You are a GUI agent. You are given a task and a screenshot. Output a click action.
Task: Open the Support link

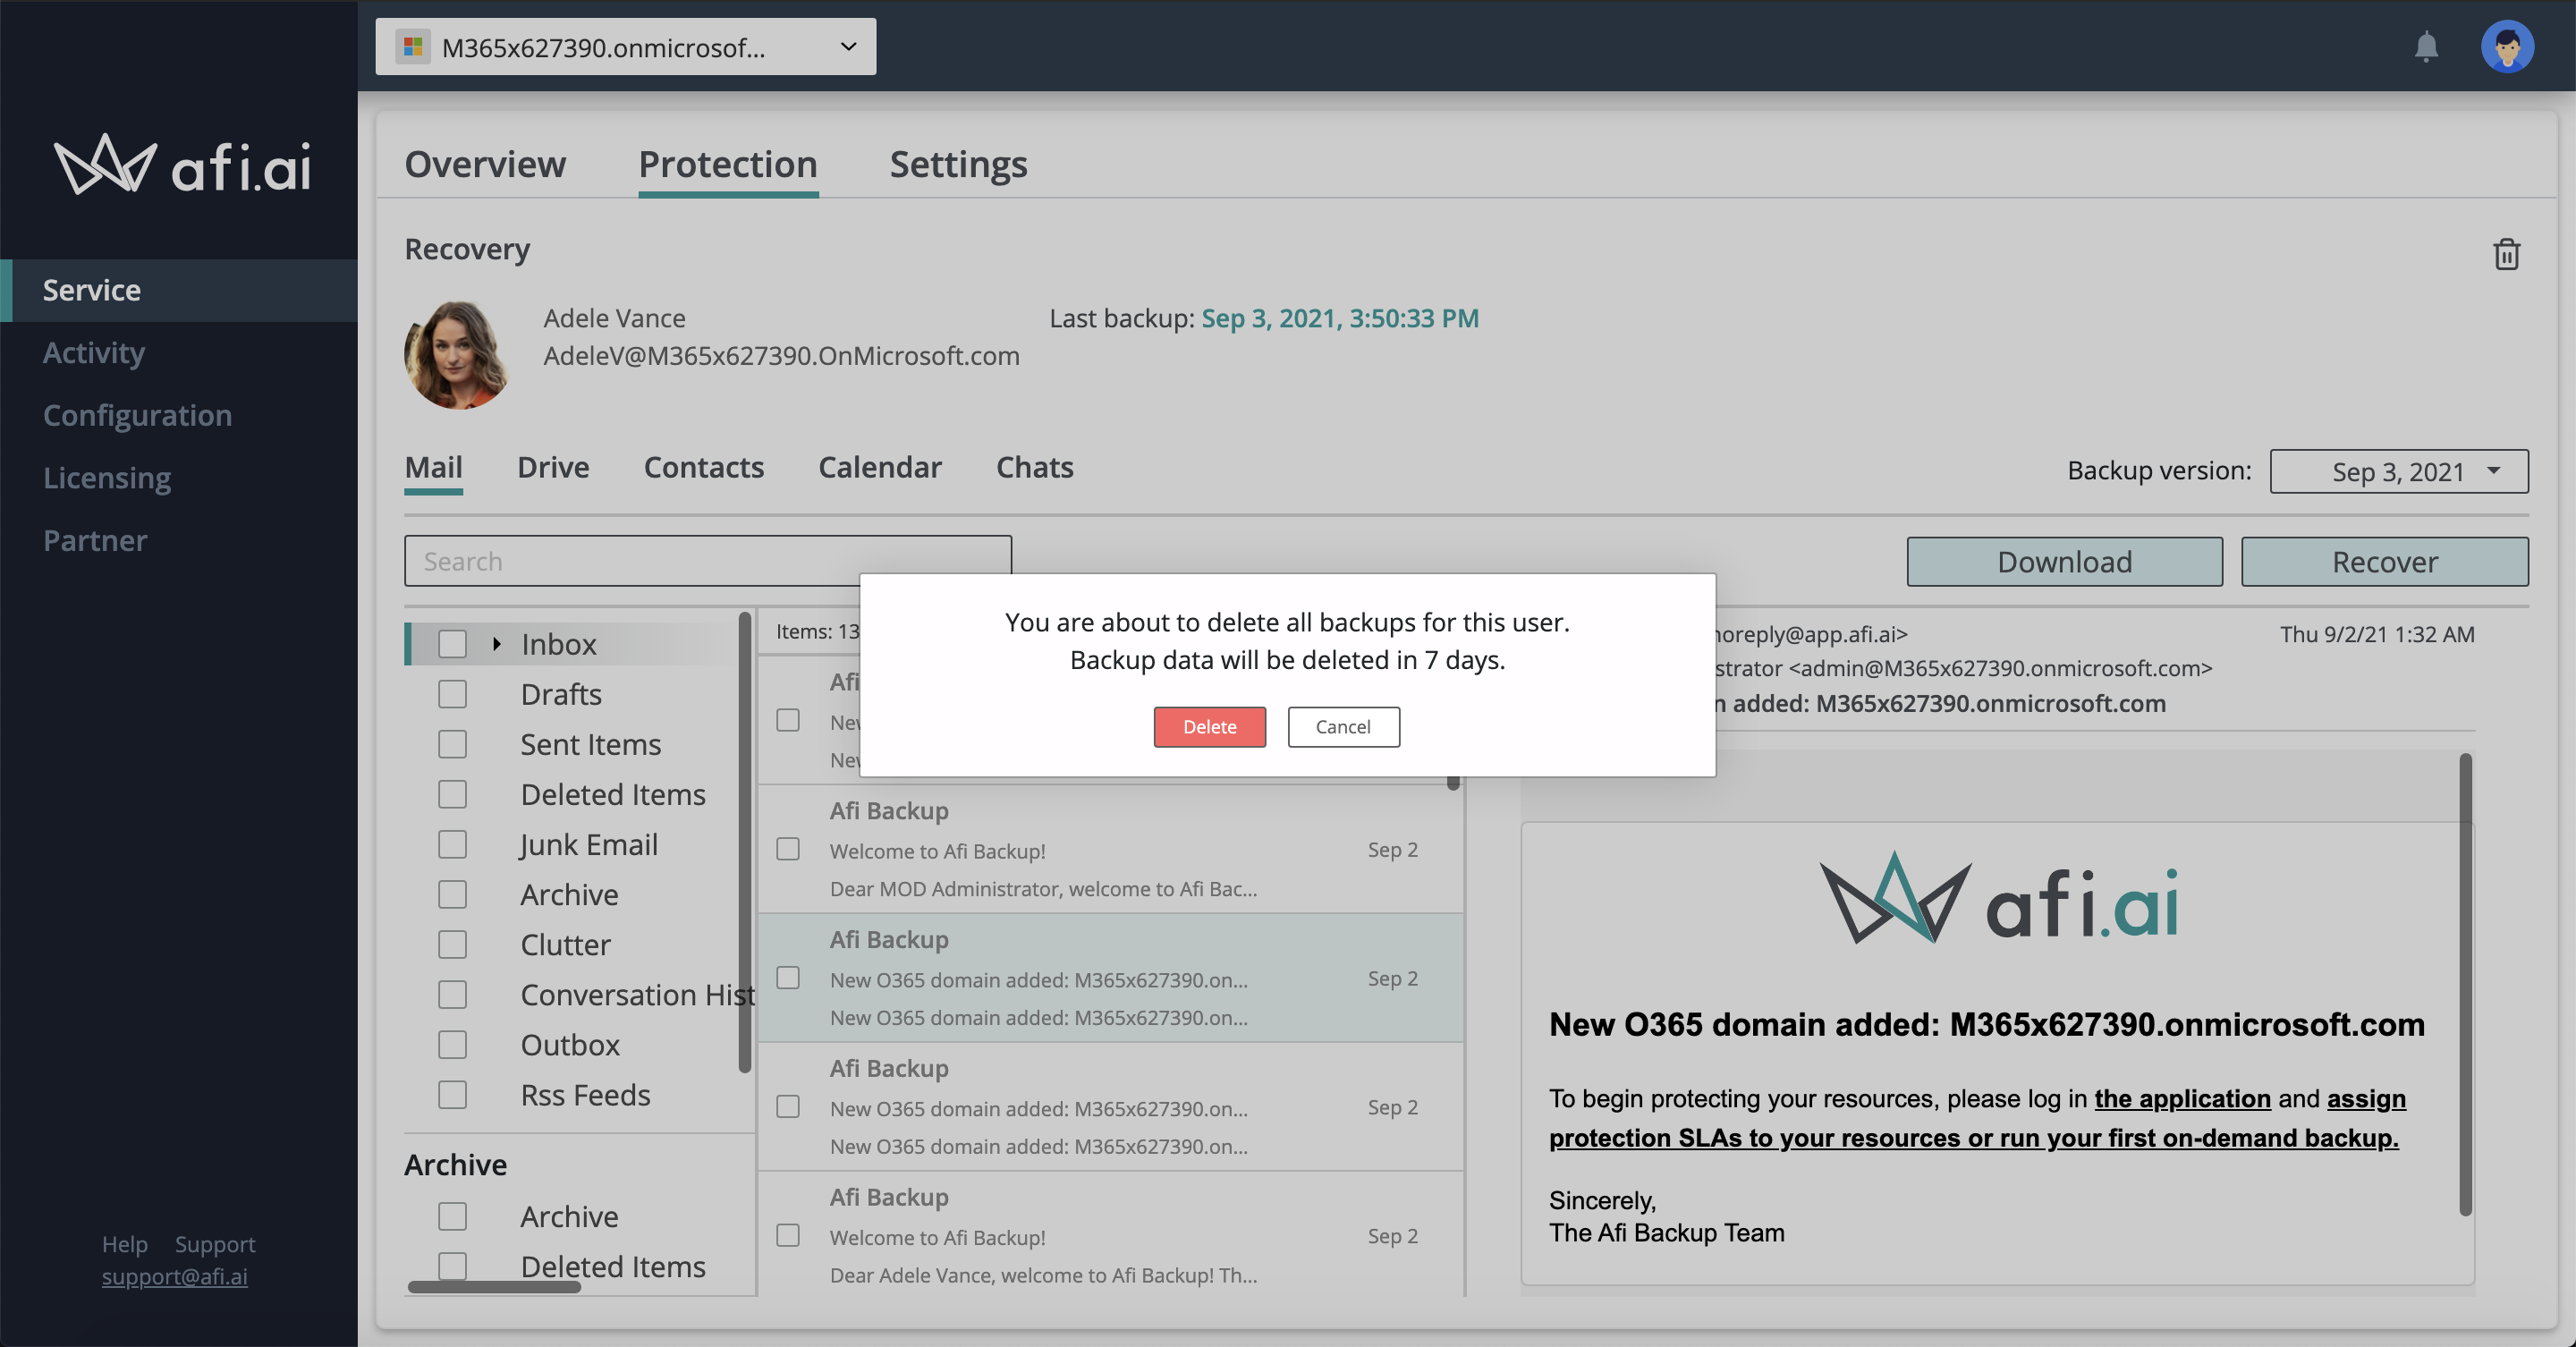215,1244
